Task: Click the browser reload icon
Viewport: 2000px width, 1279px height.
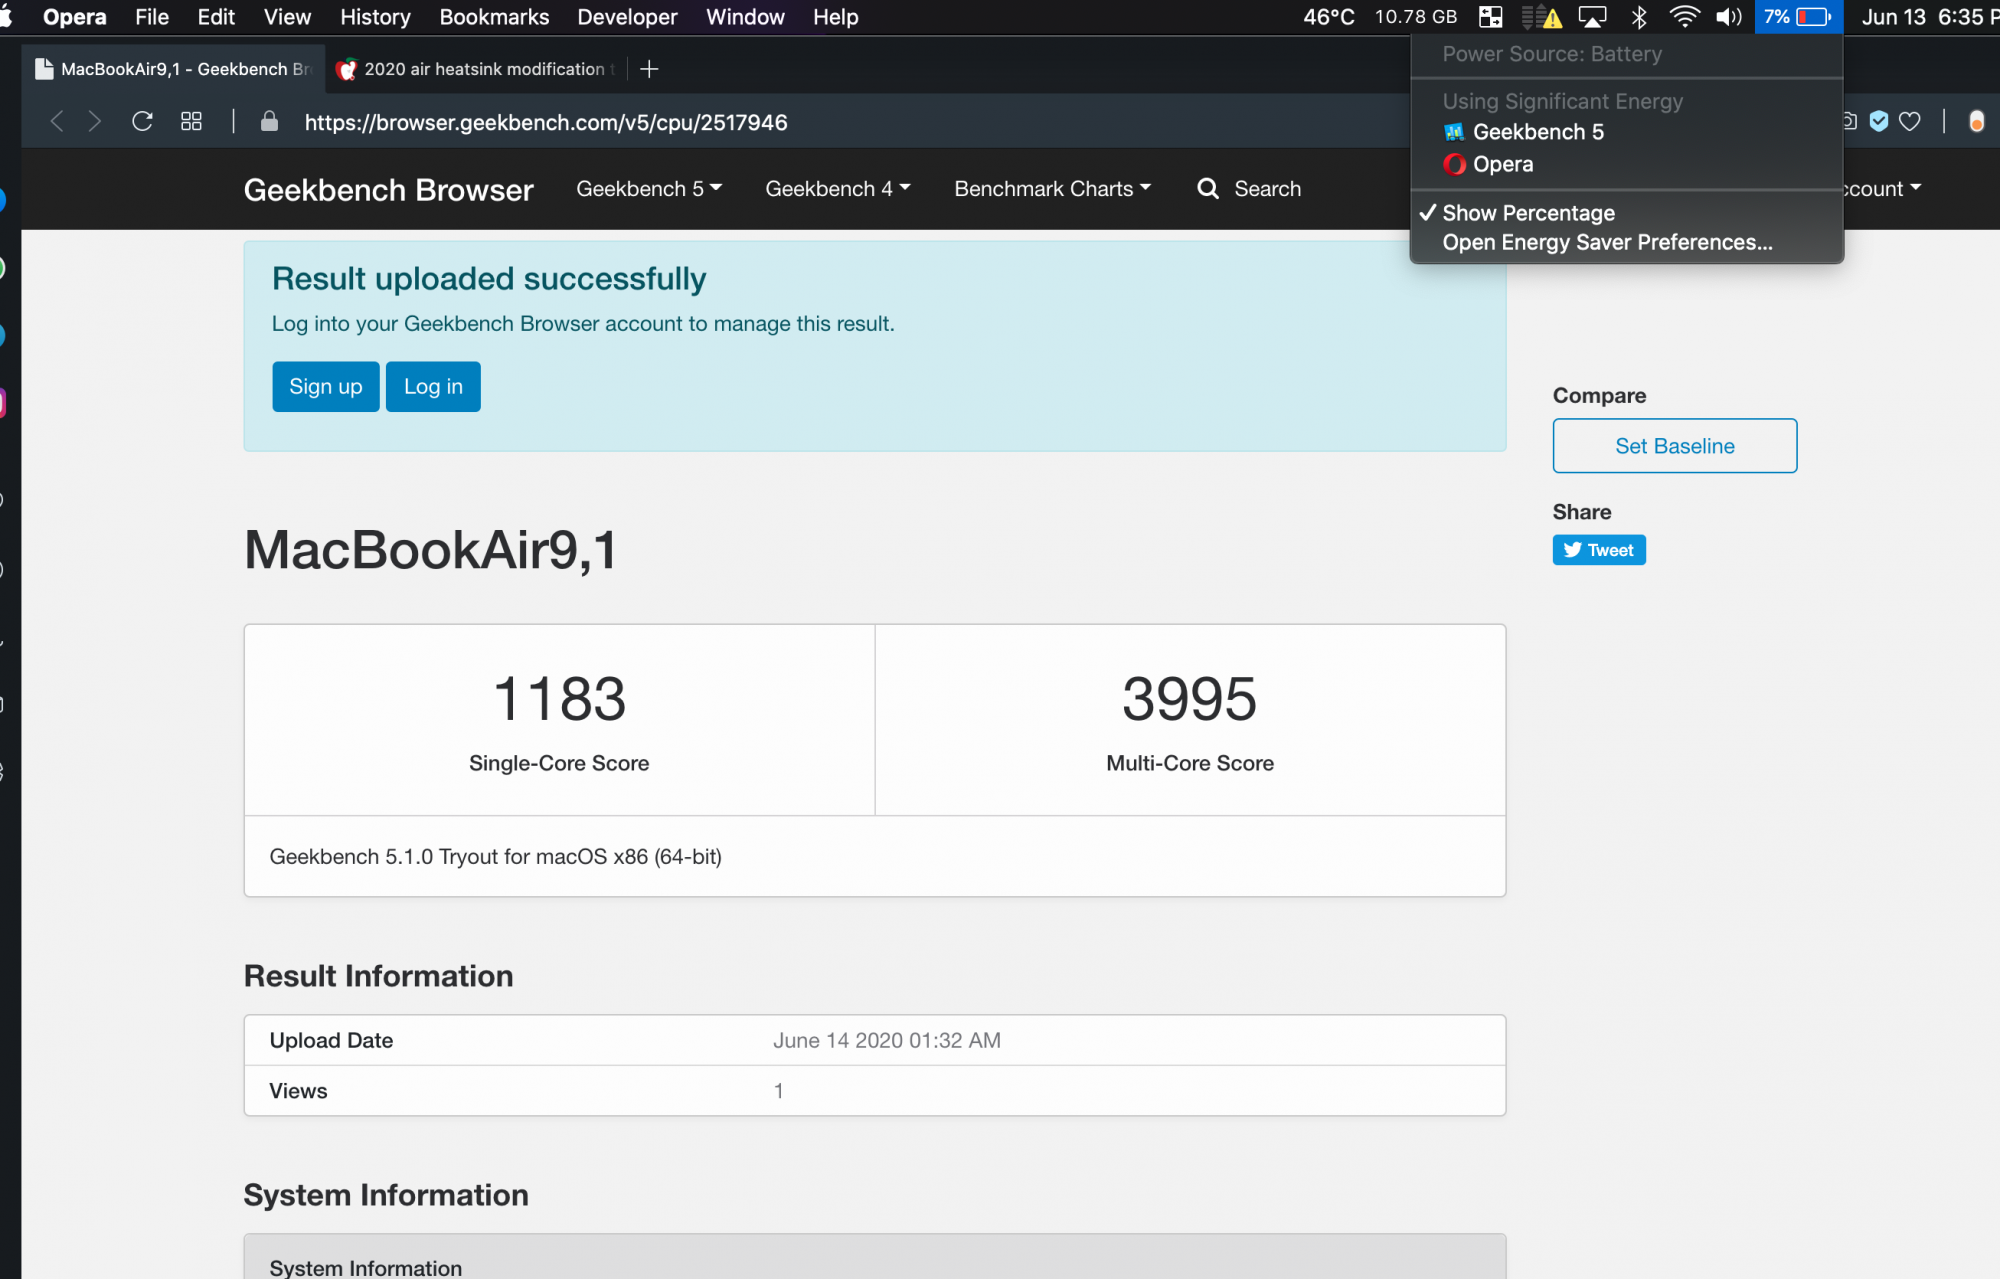Action: [x=142, y=122]
